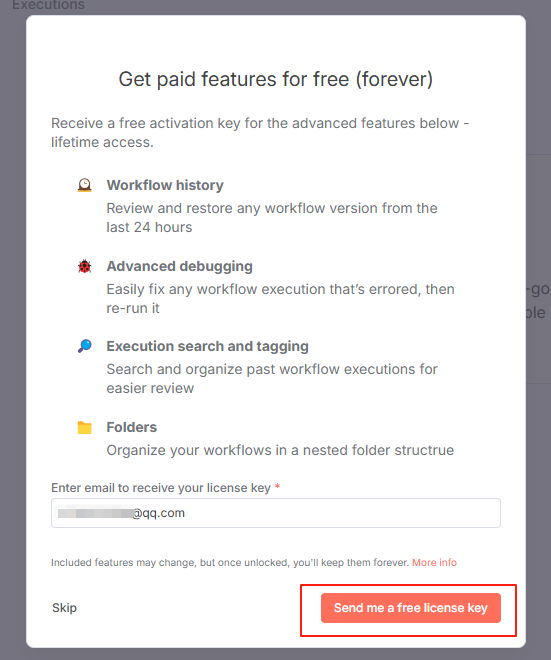The image size is (551, 660).
Task: Click the clock icon beside Workflow history
Action: coord(85,185)
